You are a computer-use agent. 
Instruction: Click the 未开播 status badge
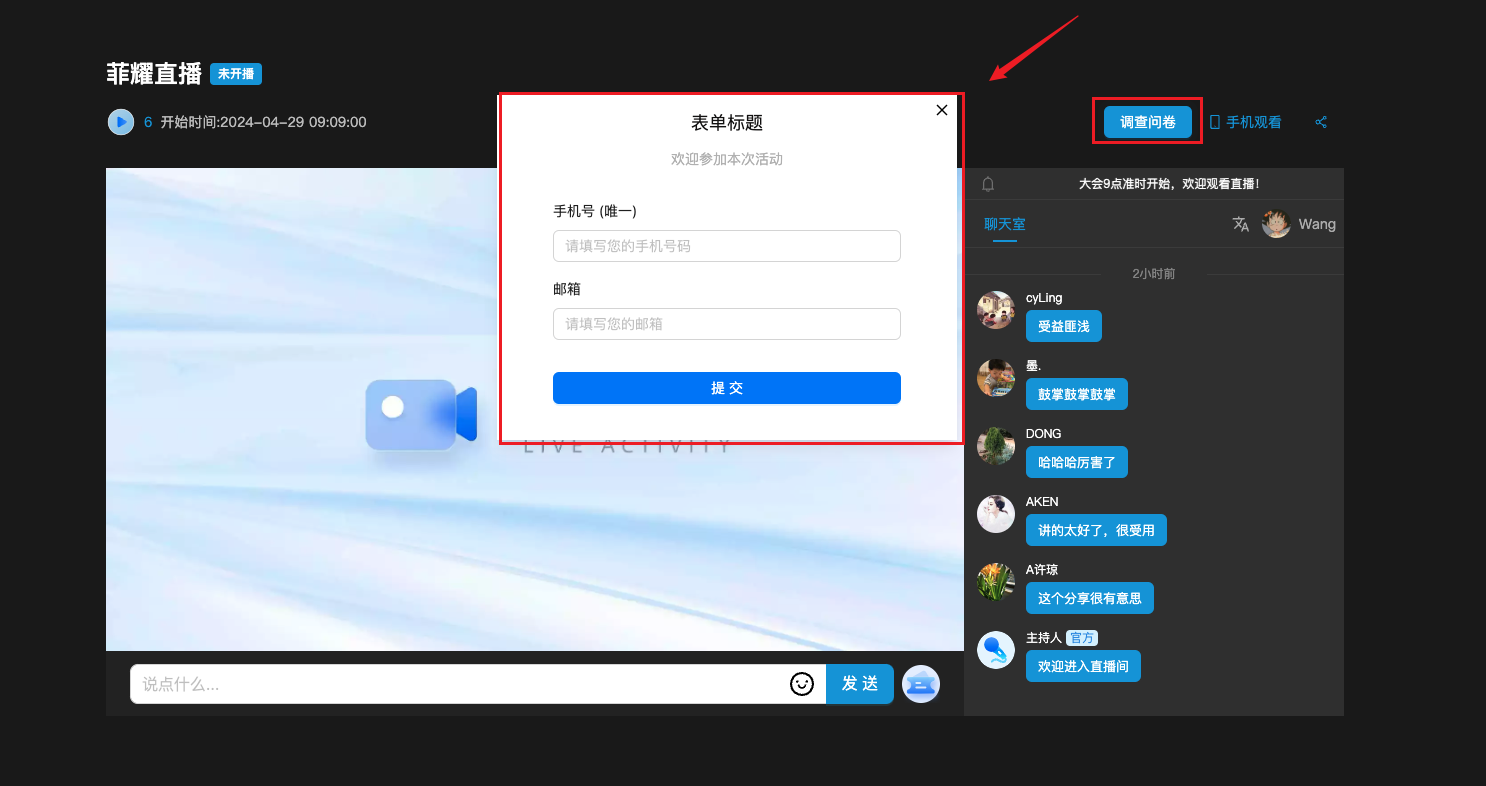(236, 74)
